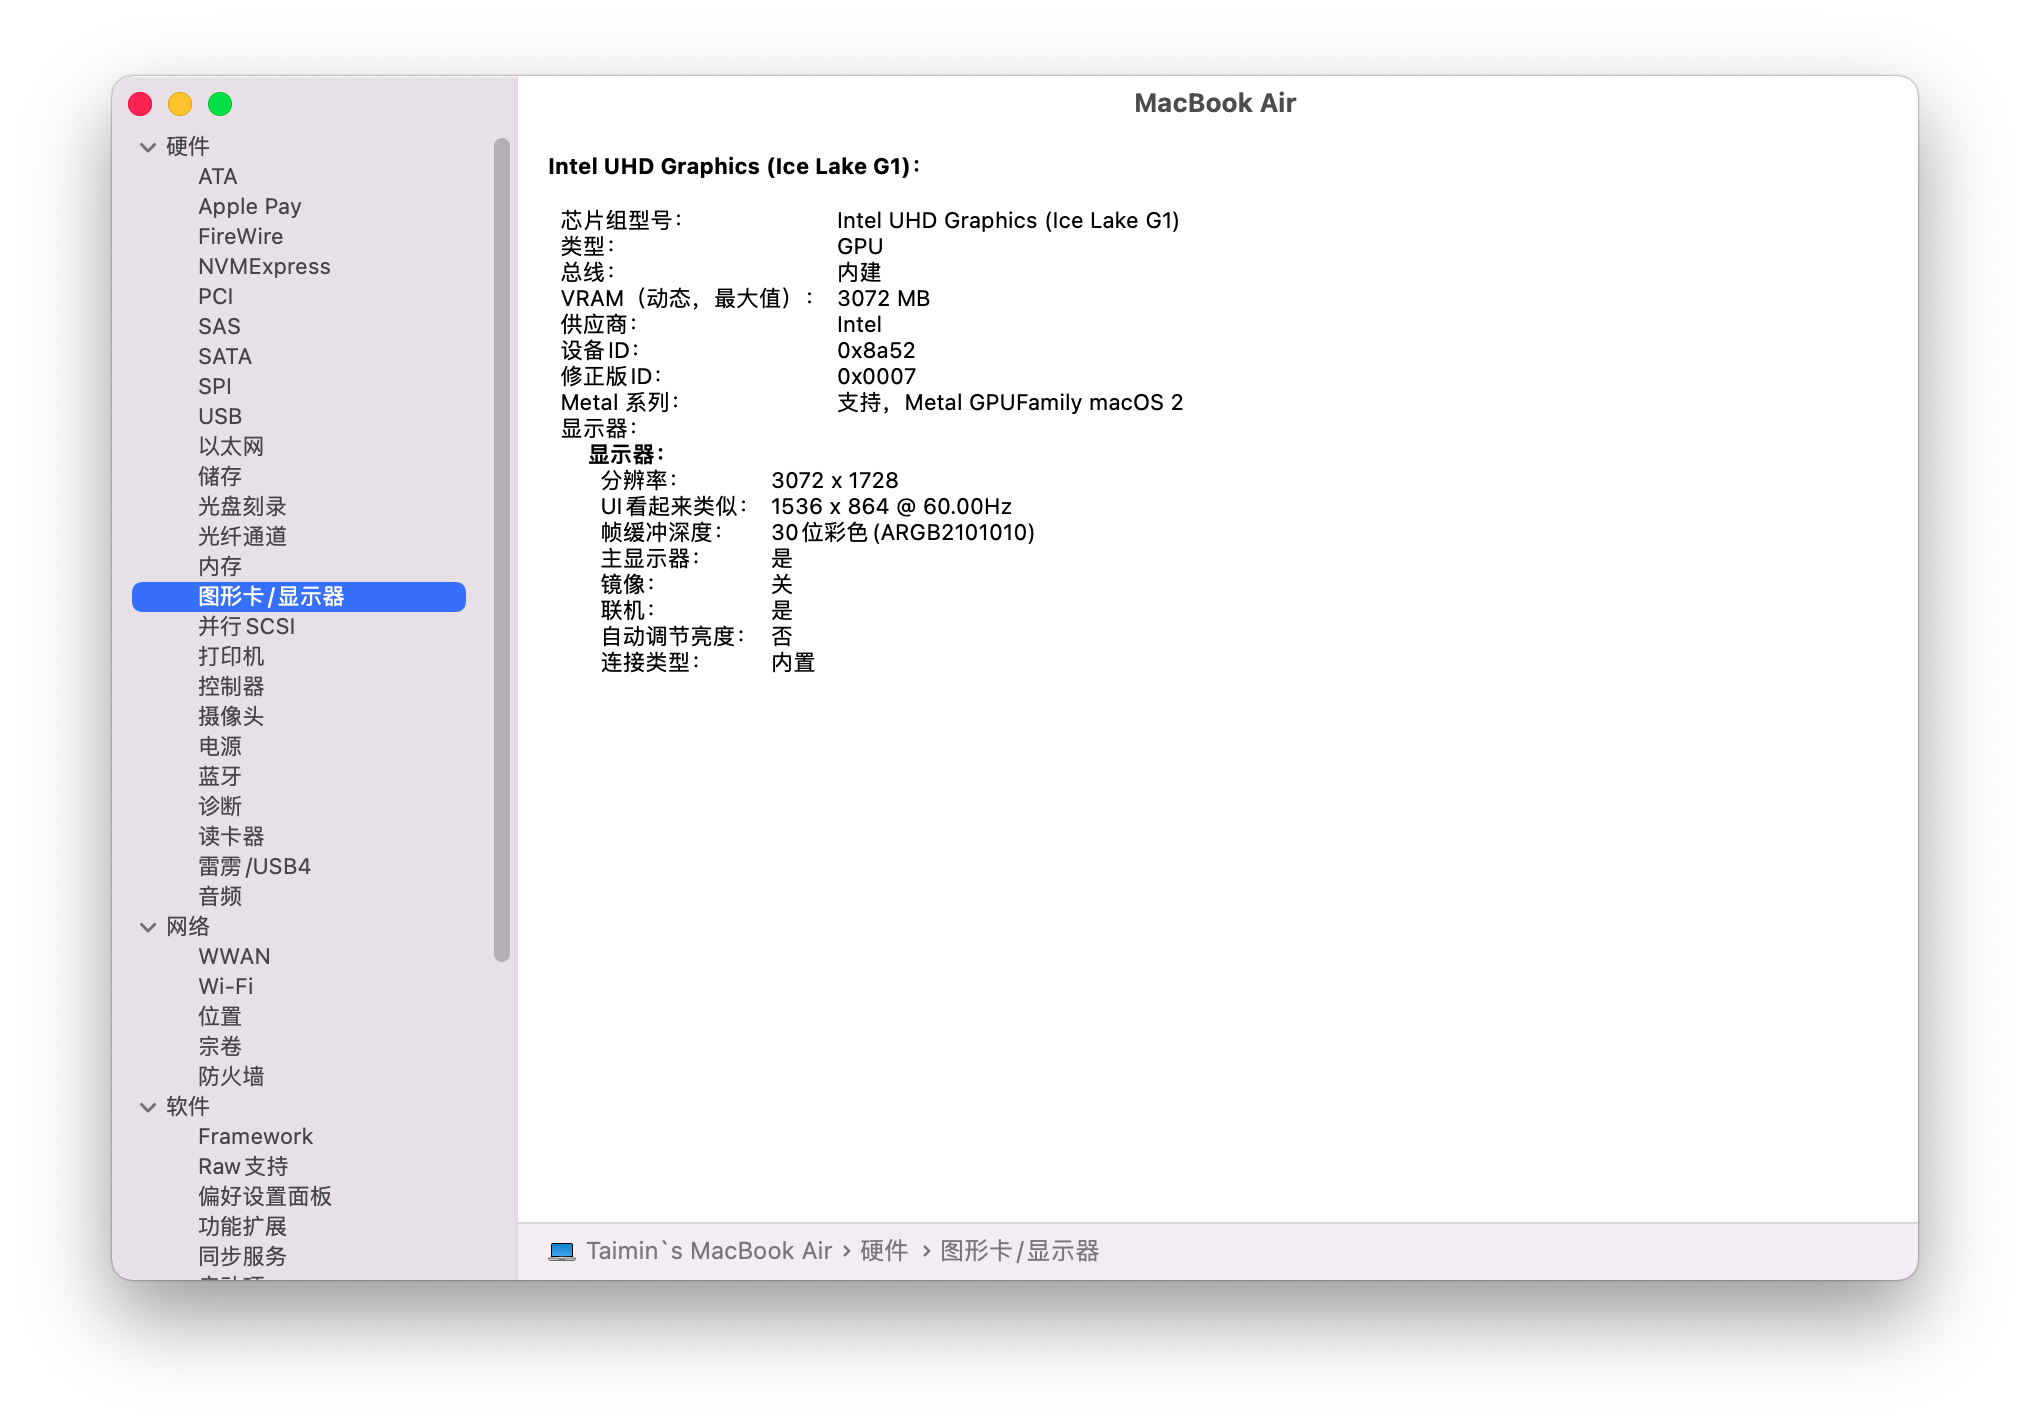This screenshot has height=1428, width=2030.
Task: Open the 打印机 information page
Action: click(x=231, y=656)
